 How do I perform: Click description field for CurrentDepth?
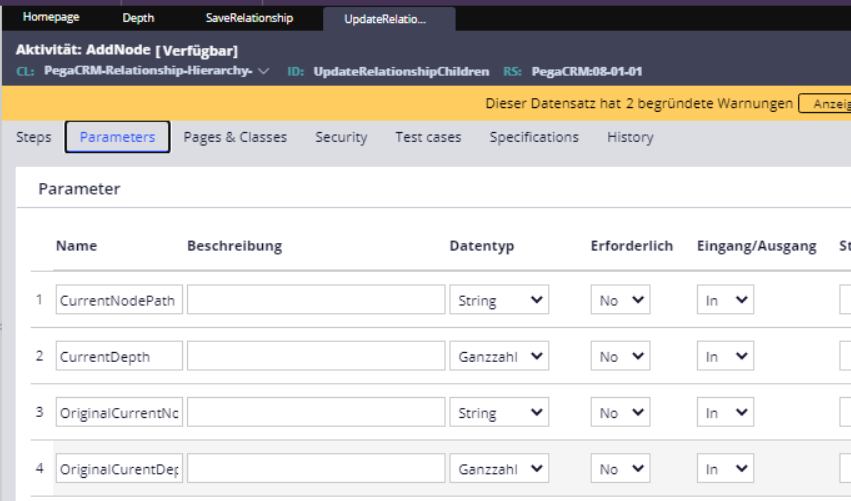point(316,356)
